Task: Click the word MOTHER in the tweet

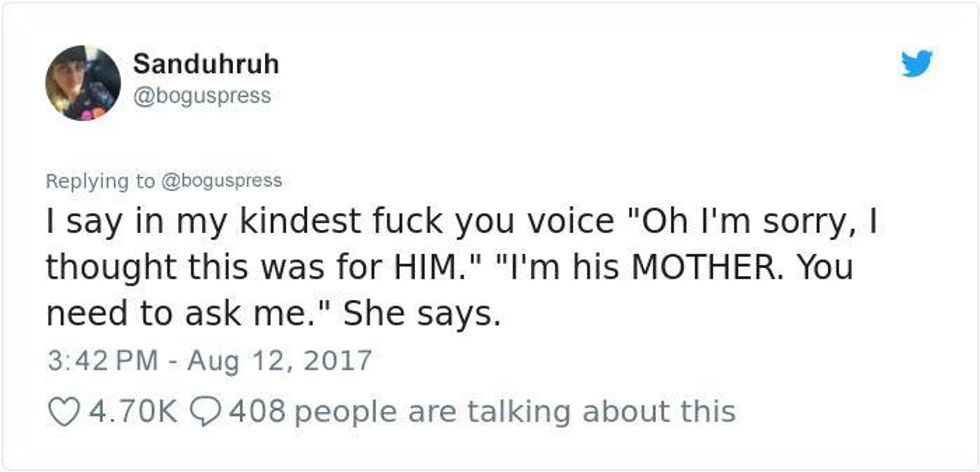Action: click(701, 268)
